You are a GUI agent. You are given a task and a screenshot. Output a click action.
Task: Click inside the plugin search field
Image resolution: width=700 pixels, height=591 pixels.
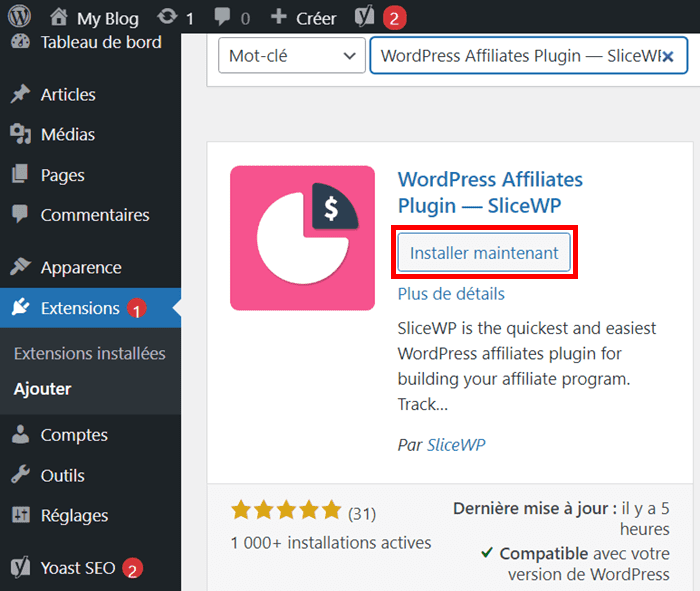(x=529, y=55)
